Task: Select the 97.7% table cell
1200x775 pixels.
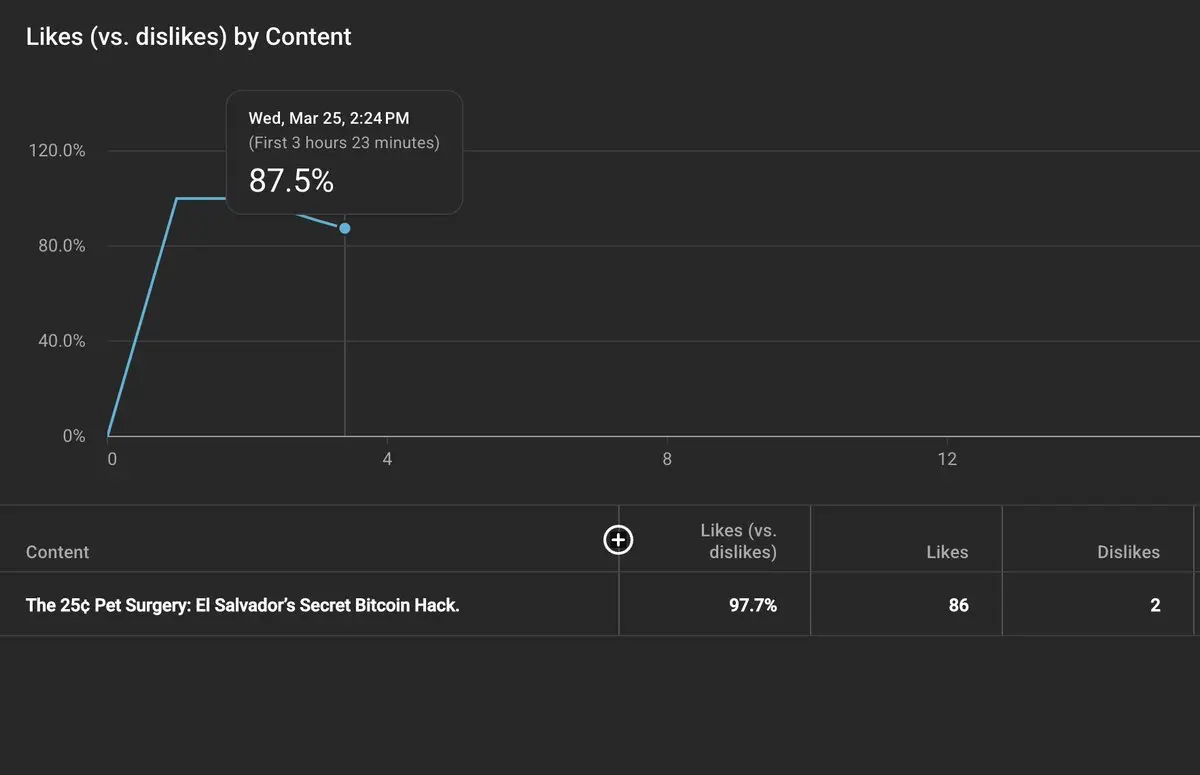Action: point(753,605)
